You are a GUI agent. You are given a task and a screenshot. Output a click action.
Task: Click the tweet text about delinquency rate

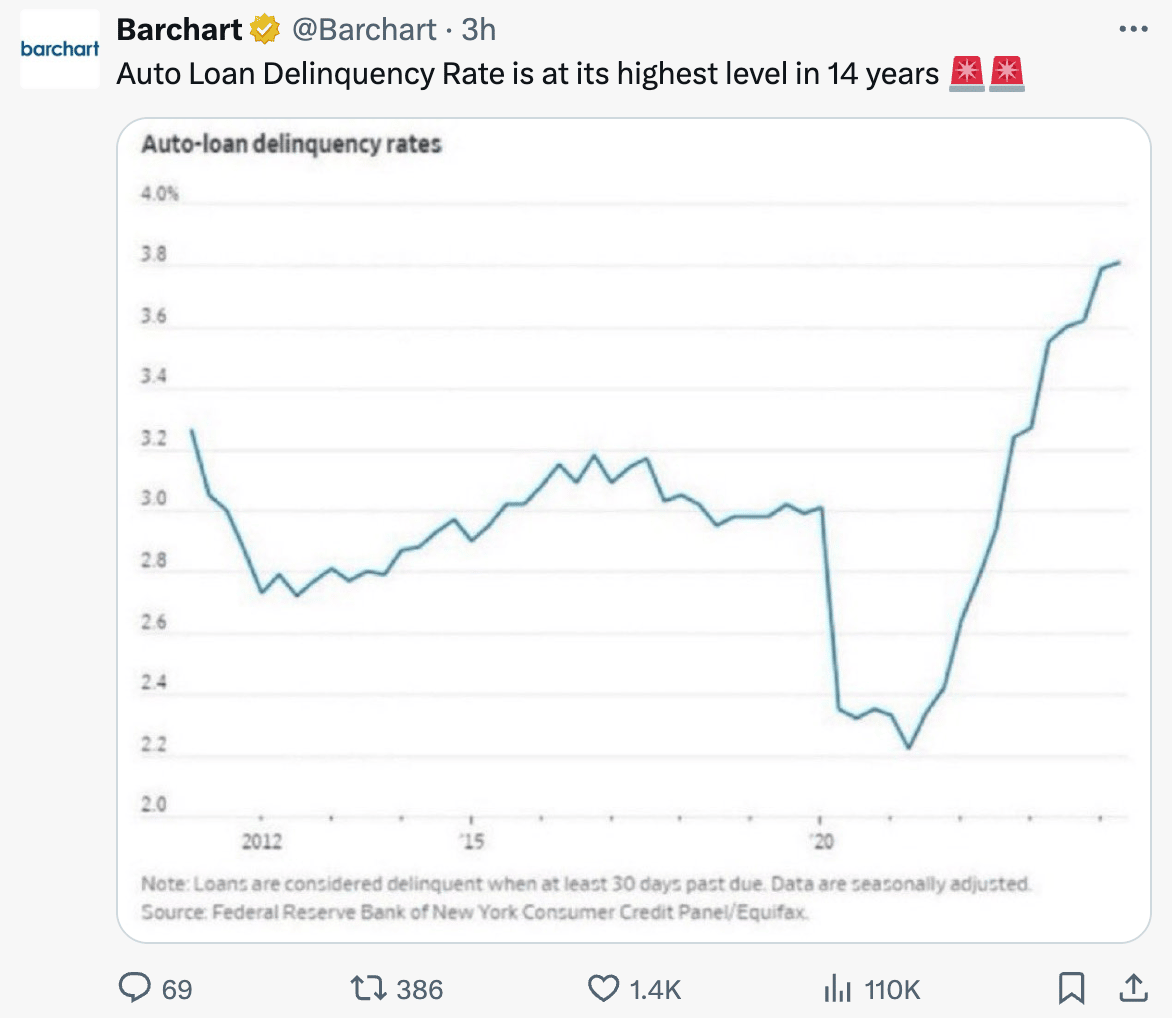(527, 74)
